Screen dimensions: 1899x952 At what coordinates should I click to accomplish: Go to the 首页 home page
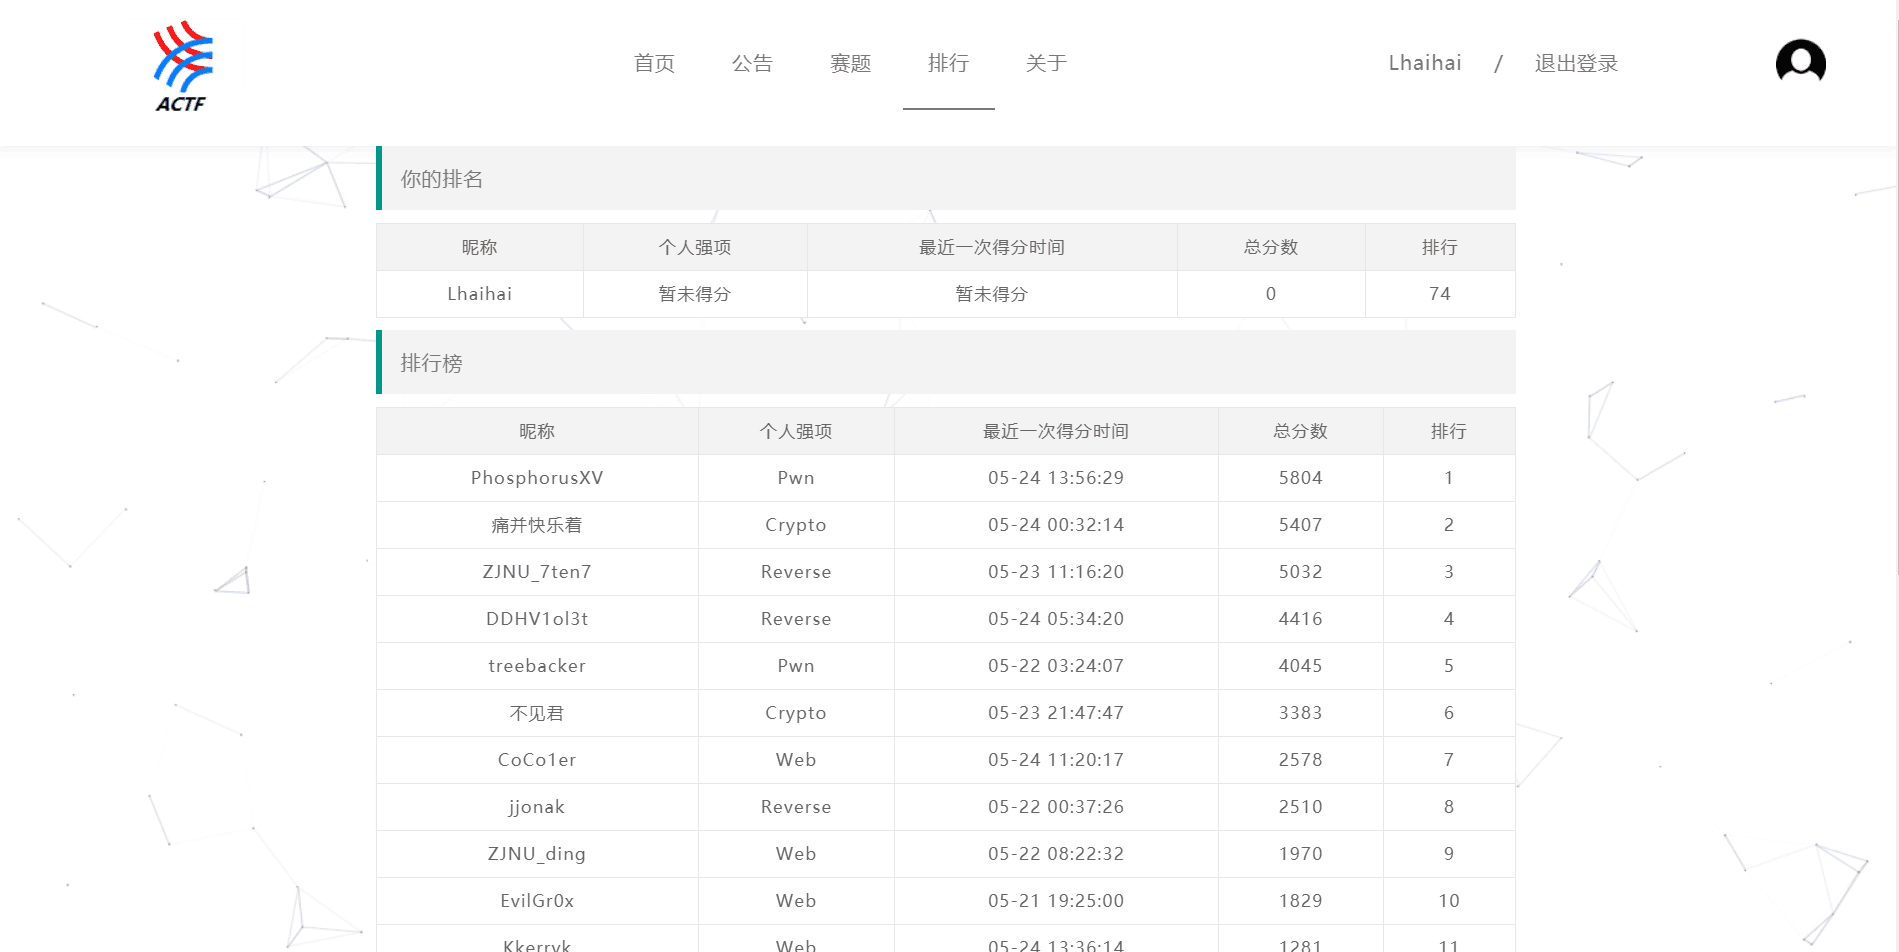[654, 63]
